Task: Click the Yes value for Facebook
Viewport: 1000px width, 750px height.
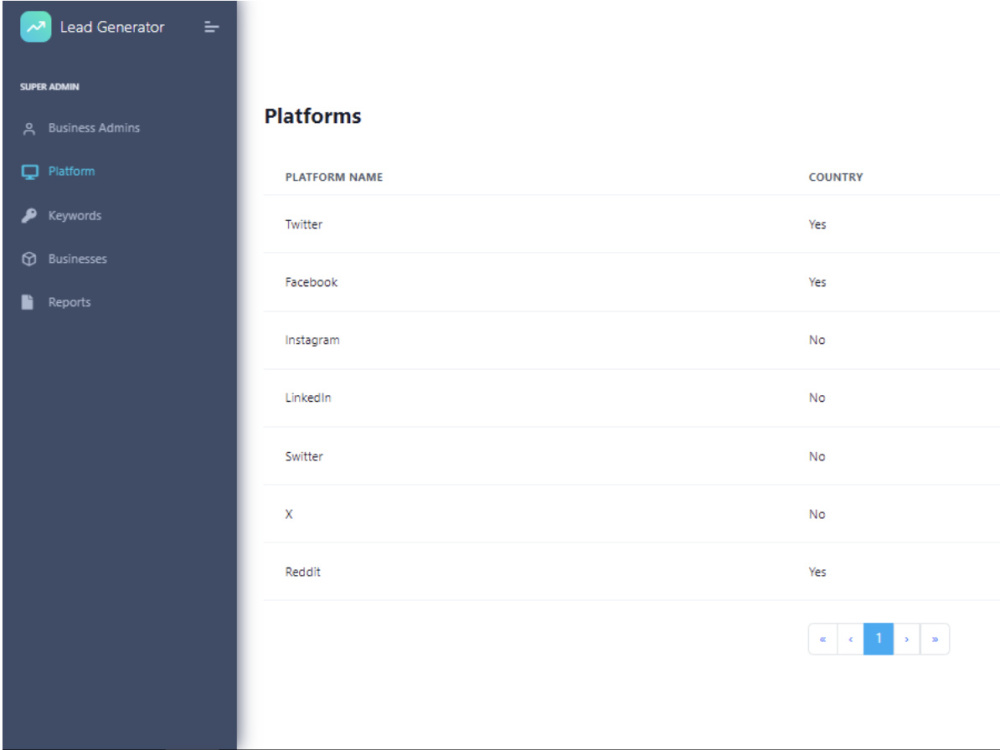Action: 818,283
